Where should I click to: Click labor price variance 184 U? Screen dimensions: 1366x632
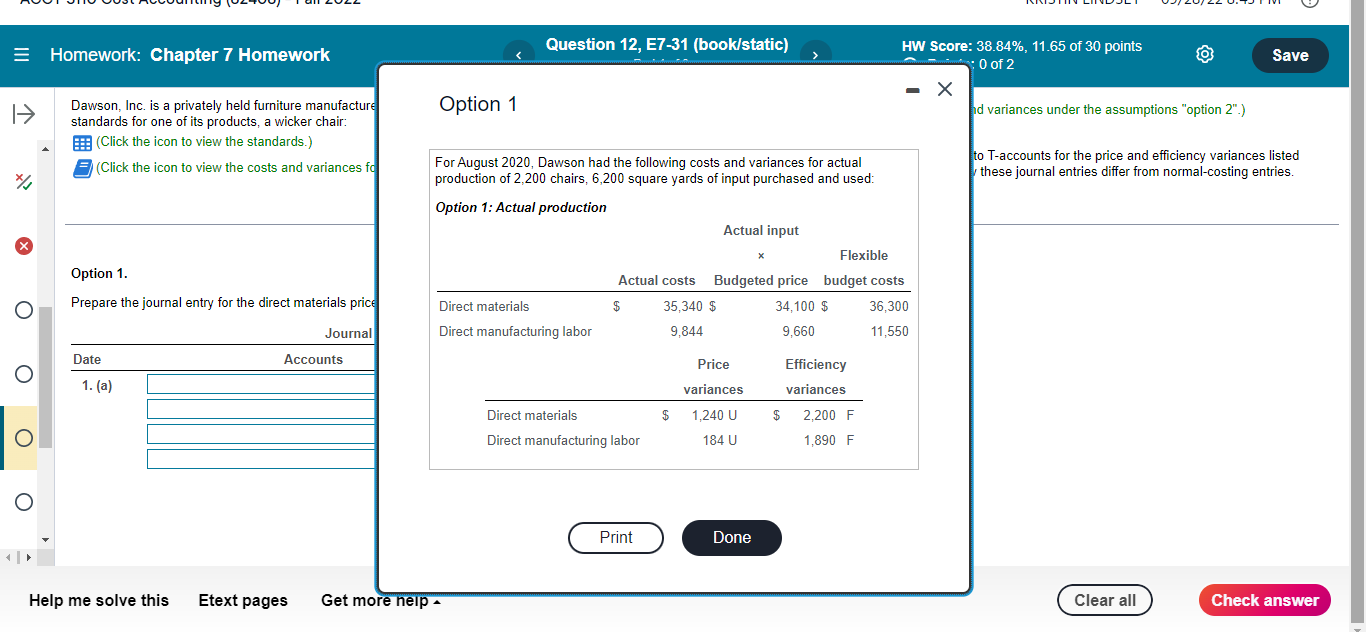coord(720,440)
